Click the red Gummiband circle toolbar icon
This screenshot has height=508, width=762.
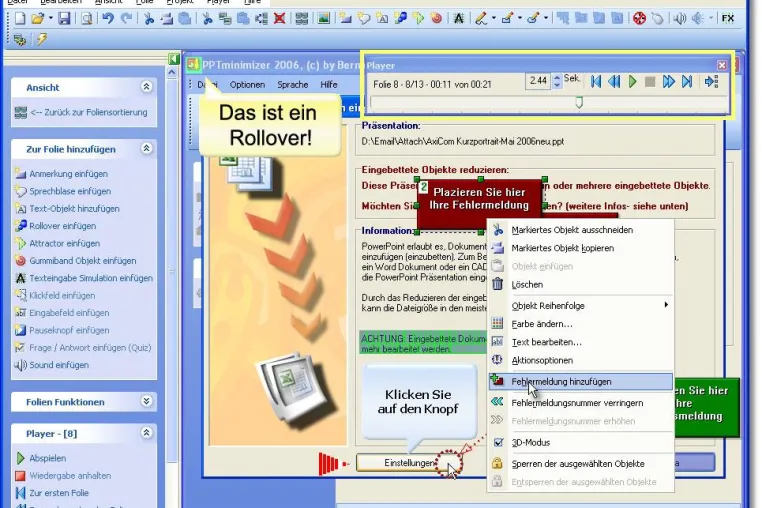pos(436,18)
